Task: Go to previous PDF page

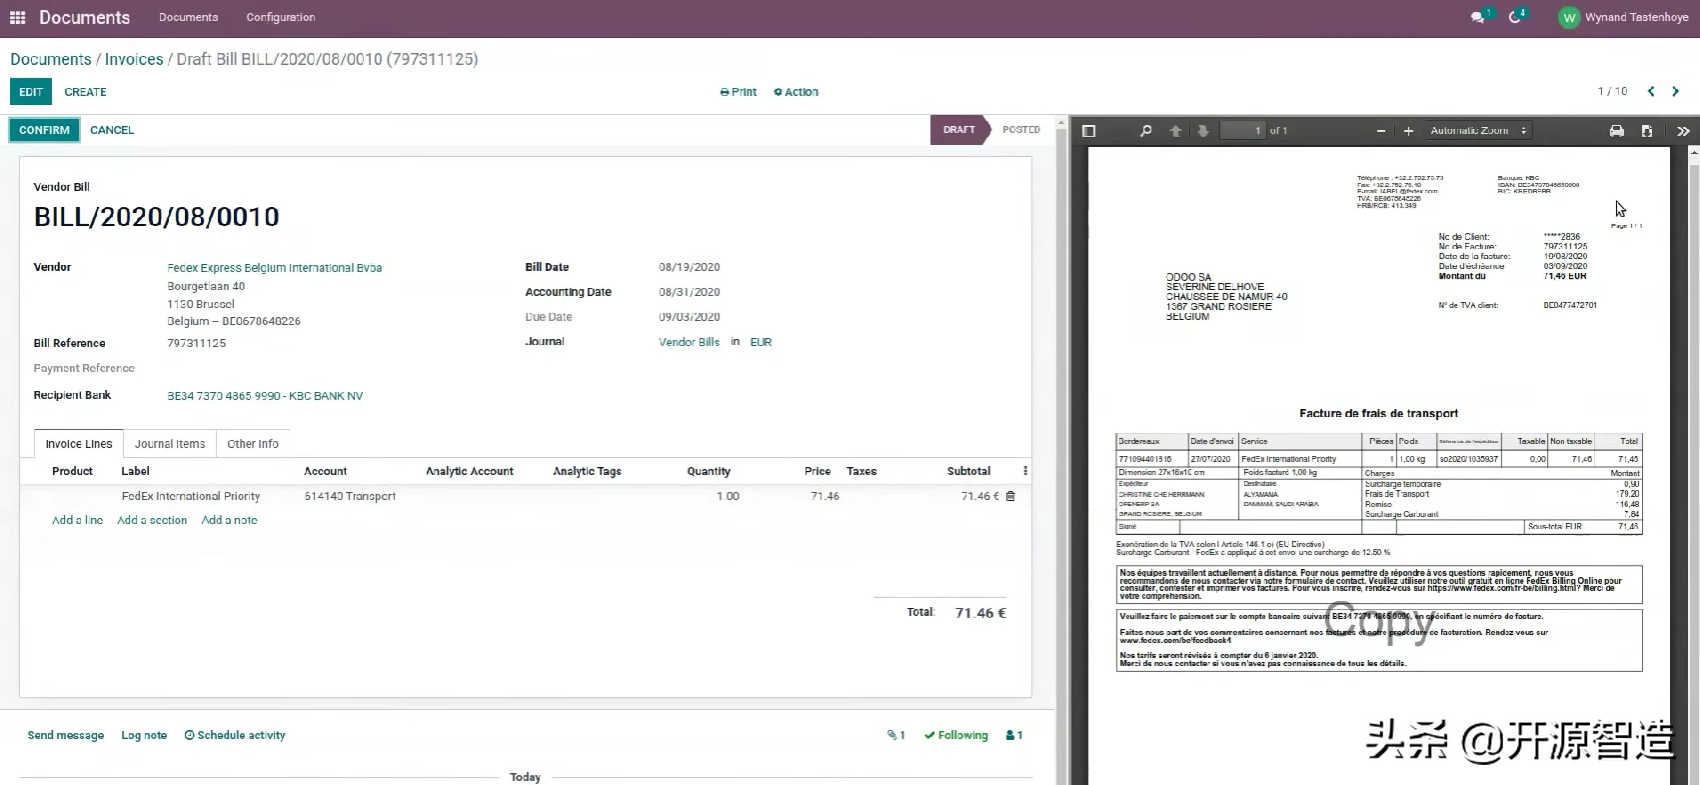Action: [x=1176, y=131]
